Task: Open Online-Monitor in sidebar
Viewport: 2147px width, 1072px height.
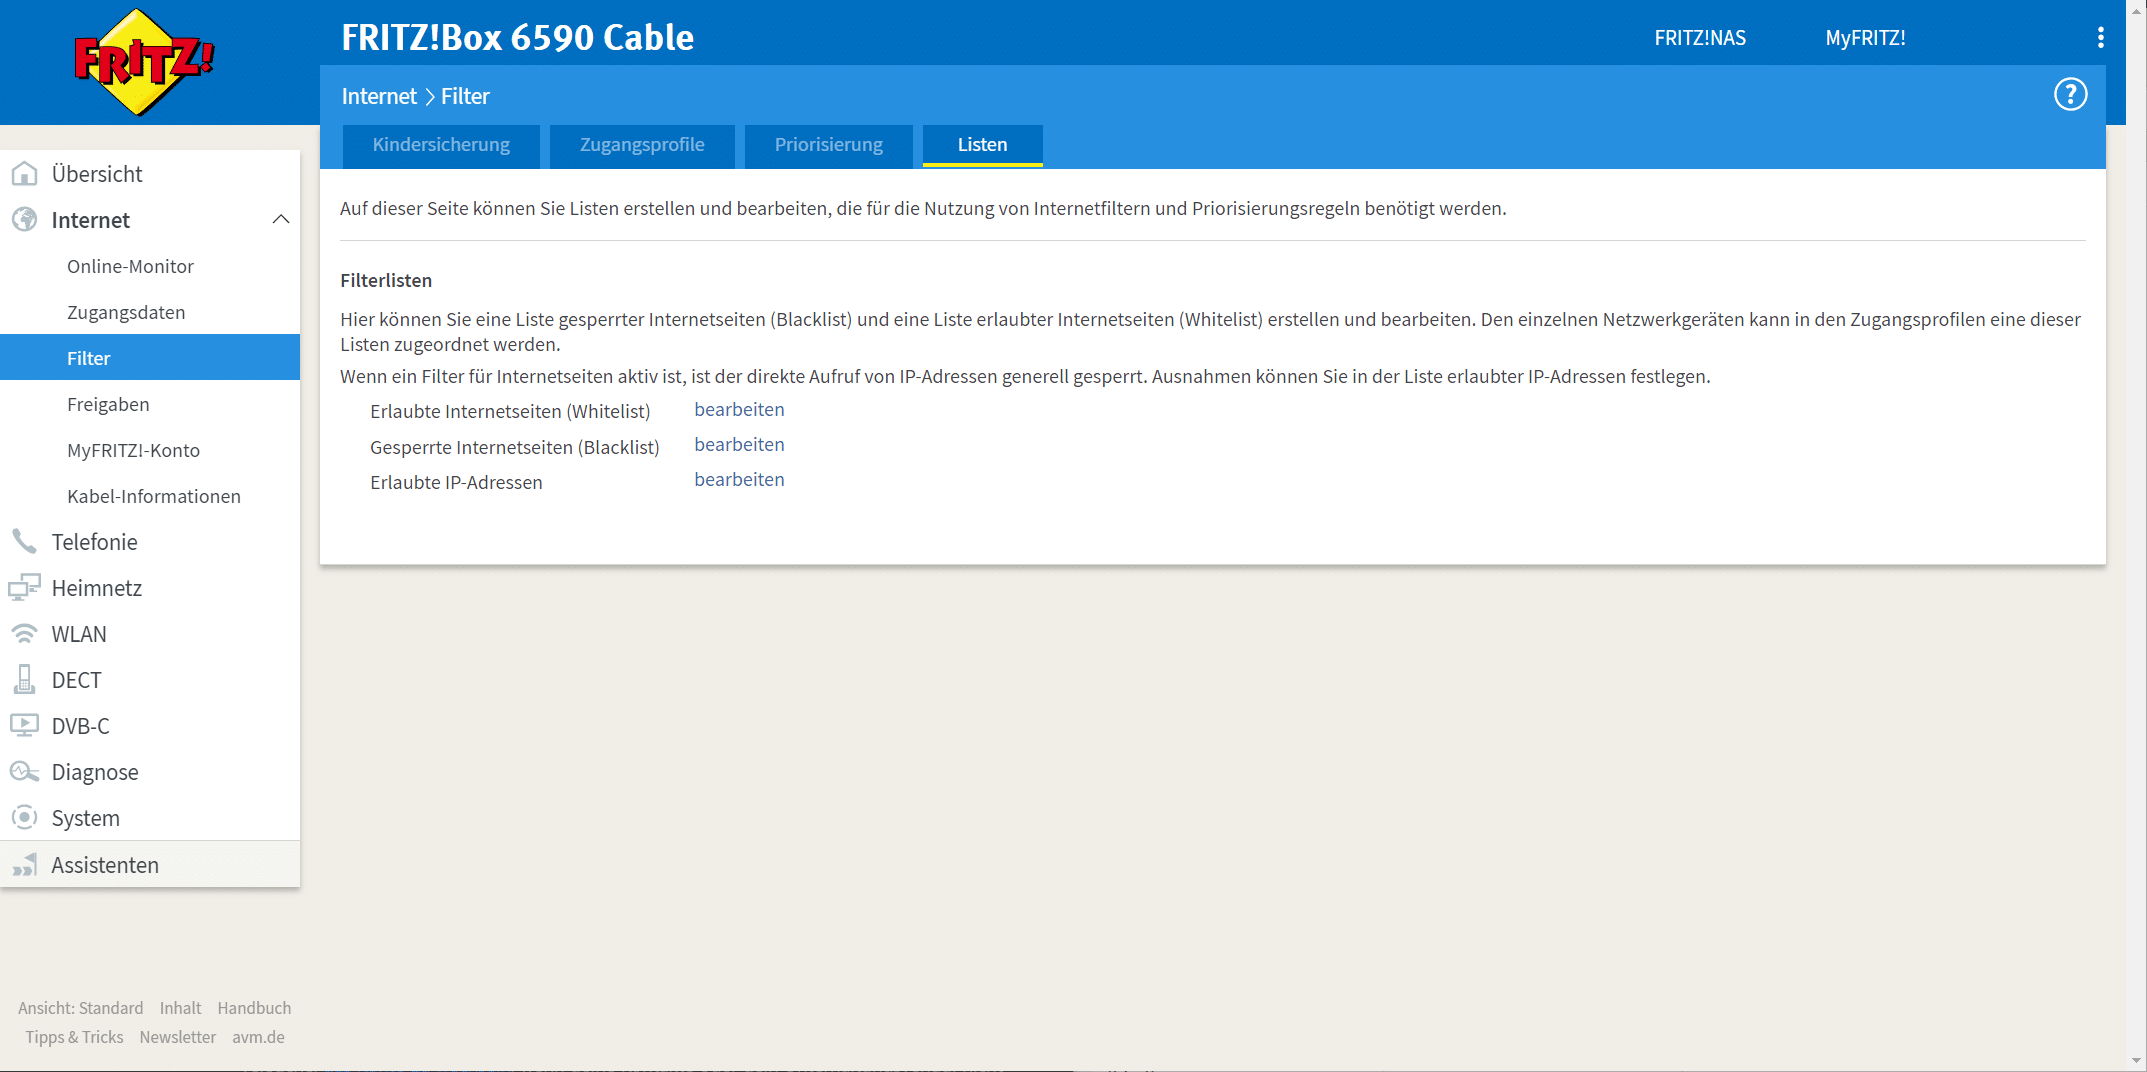Action: (x=130, y=267)
